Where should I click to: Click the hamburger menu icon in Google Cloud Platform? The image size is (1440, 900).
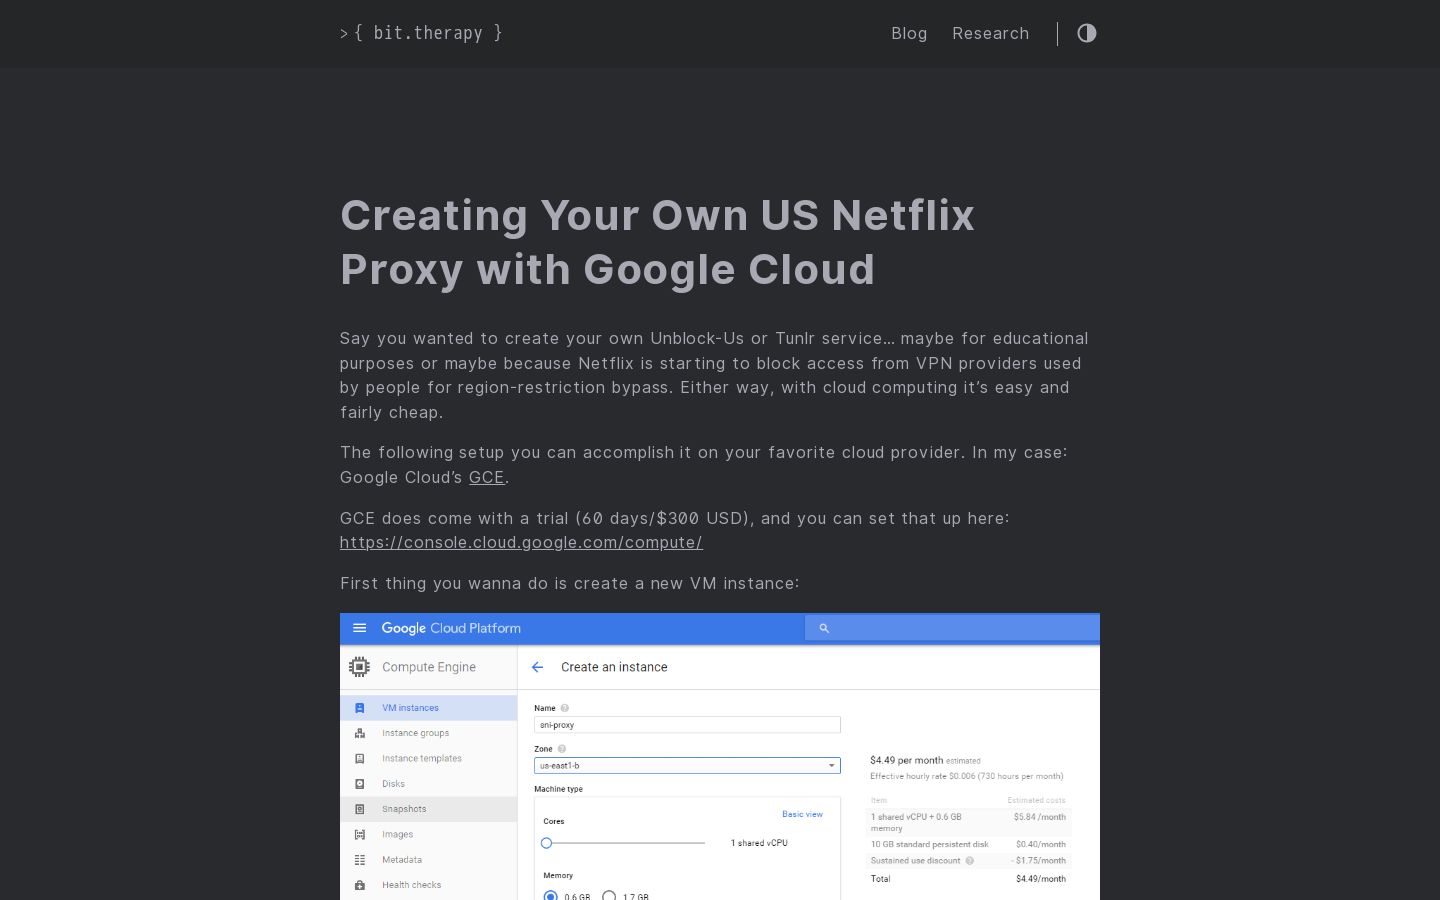[x=360, y=628]
